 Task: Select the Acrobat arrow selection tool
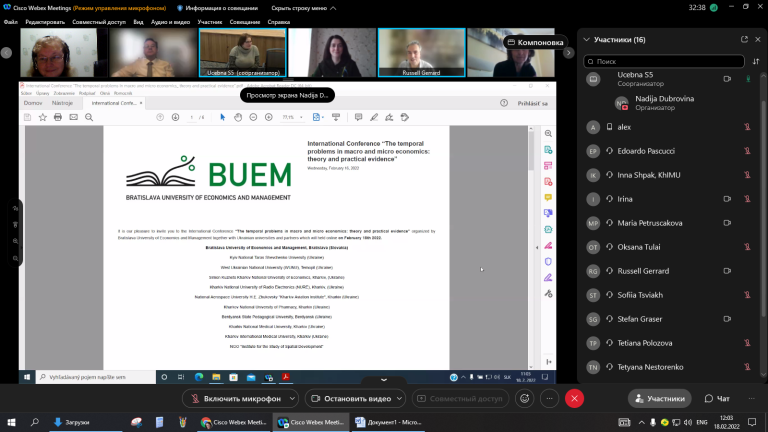click(x=222, y=117)
